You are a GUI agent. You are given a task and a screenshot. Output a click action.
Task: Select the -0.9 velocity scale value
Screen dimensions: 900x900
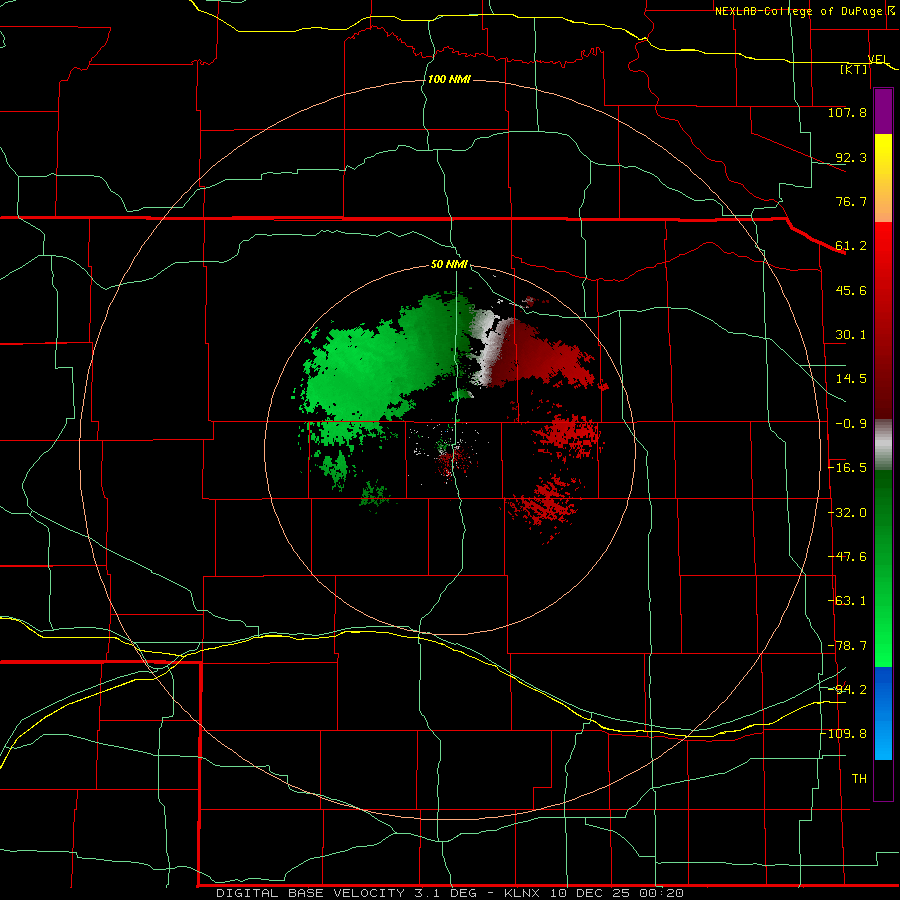click(851, 424)
